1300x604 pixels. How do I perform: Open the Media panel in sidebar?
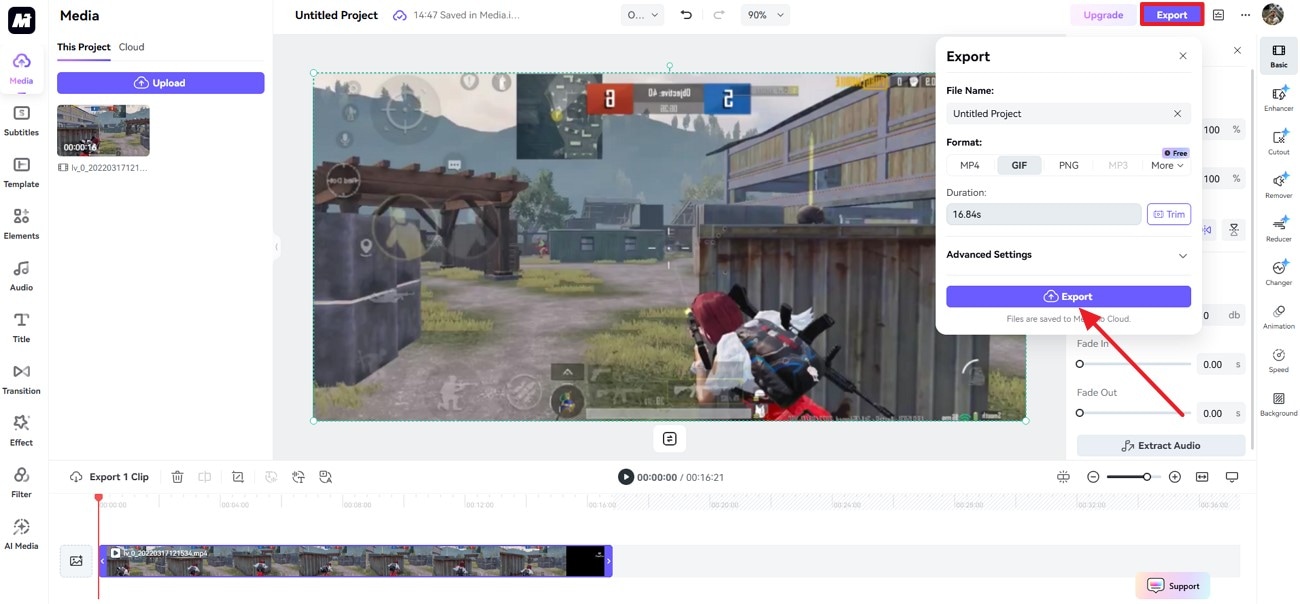coord(21,69)
